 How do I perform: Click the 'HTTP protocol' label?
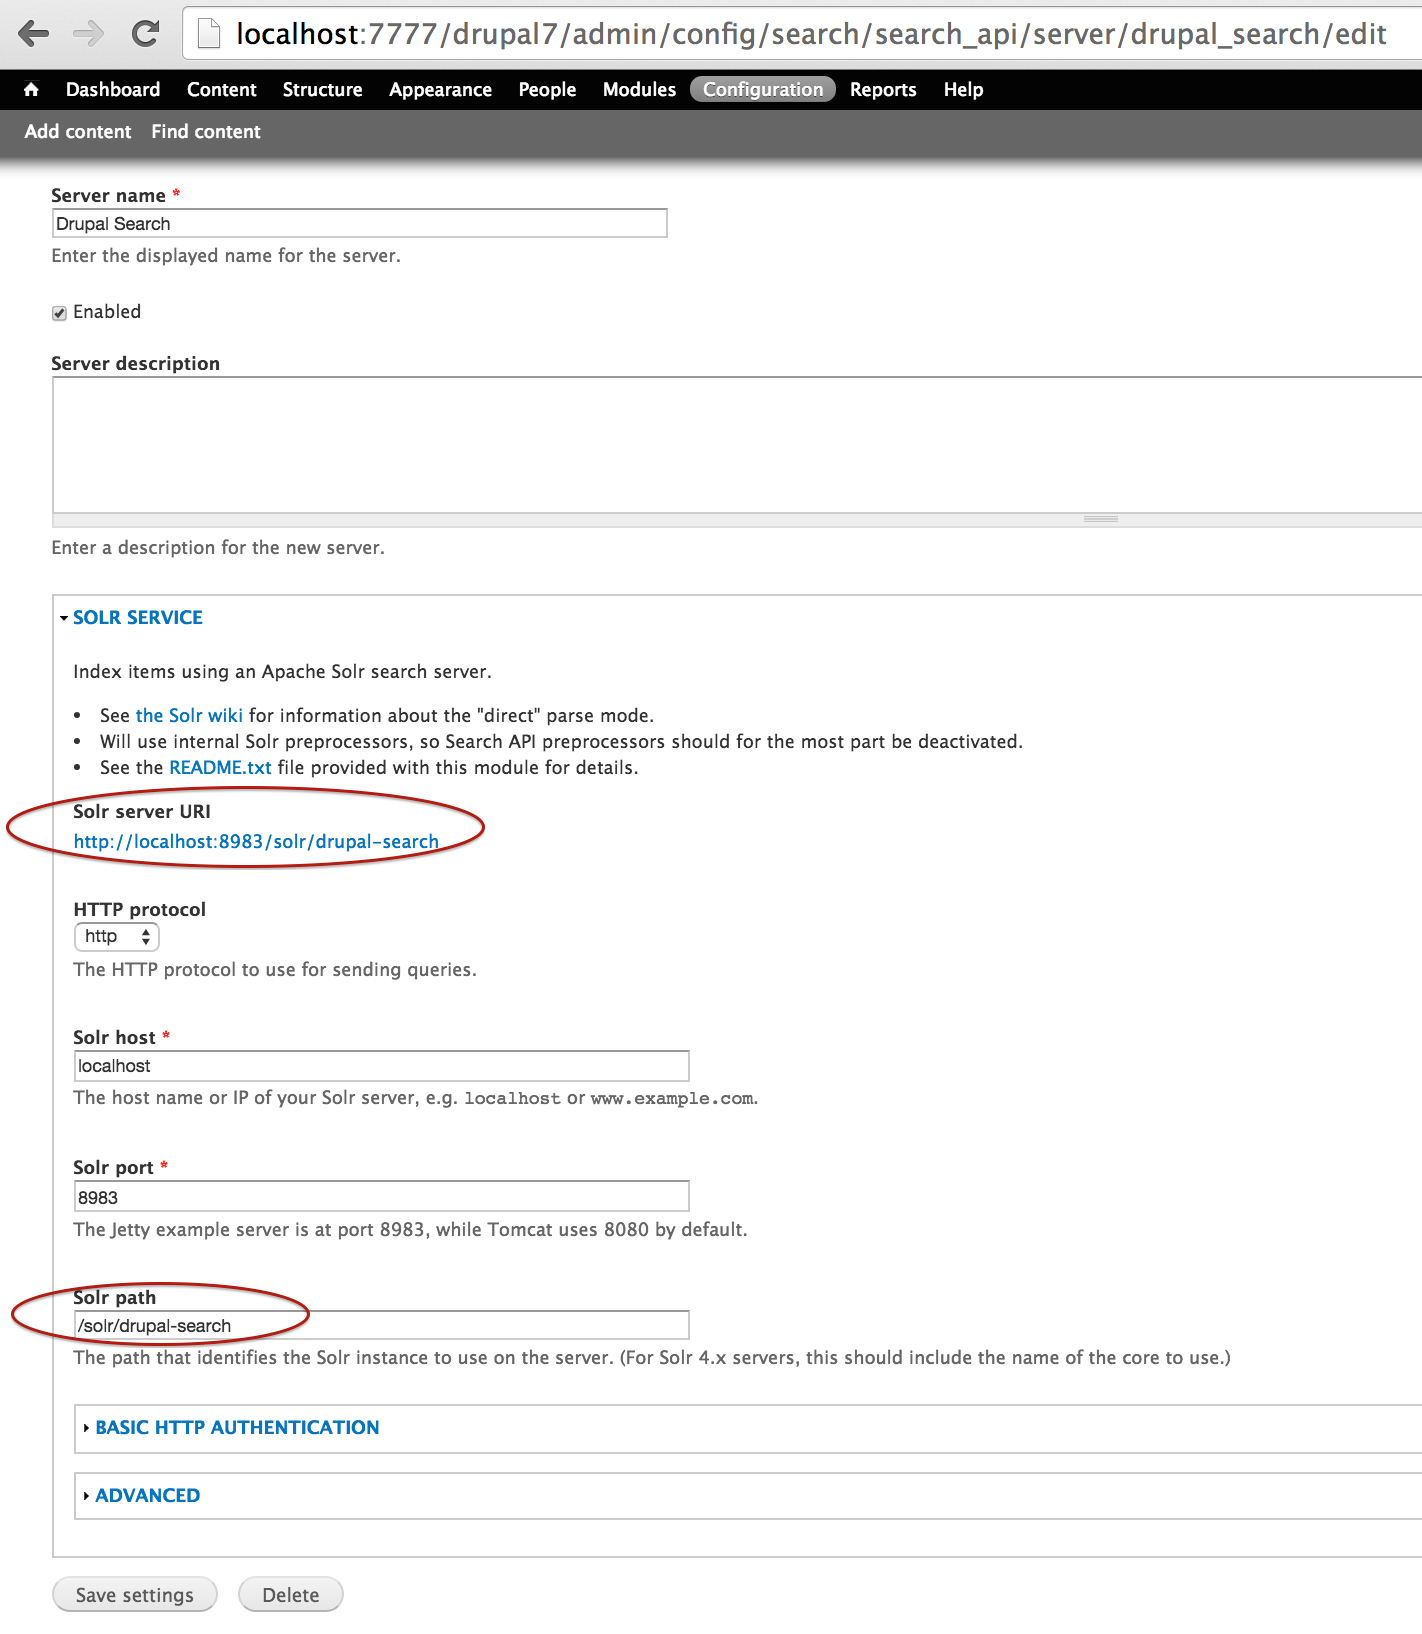139,909
